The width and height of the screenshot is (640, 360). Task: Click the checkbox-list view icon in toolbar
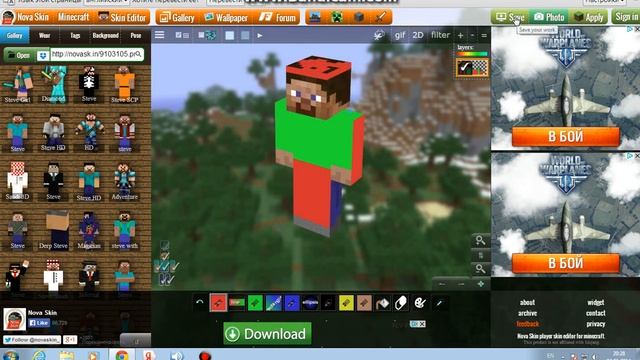pyautogui.click(x=182, y=36)
